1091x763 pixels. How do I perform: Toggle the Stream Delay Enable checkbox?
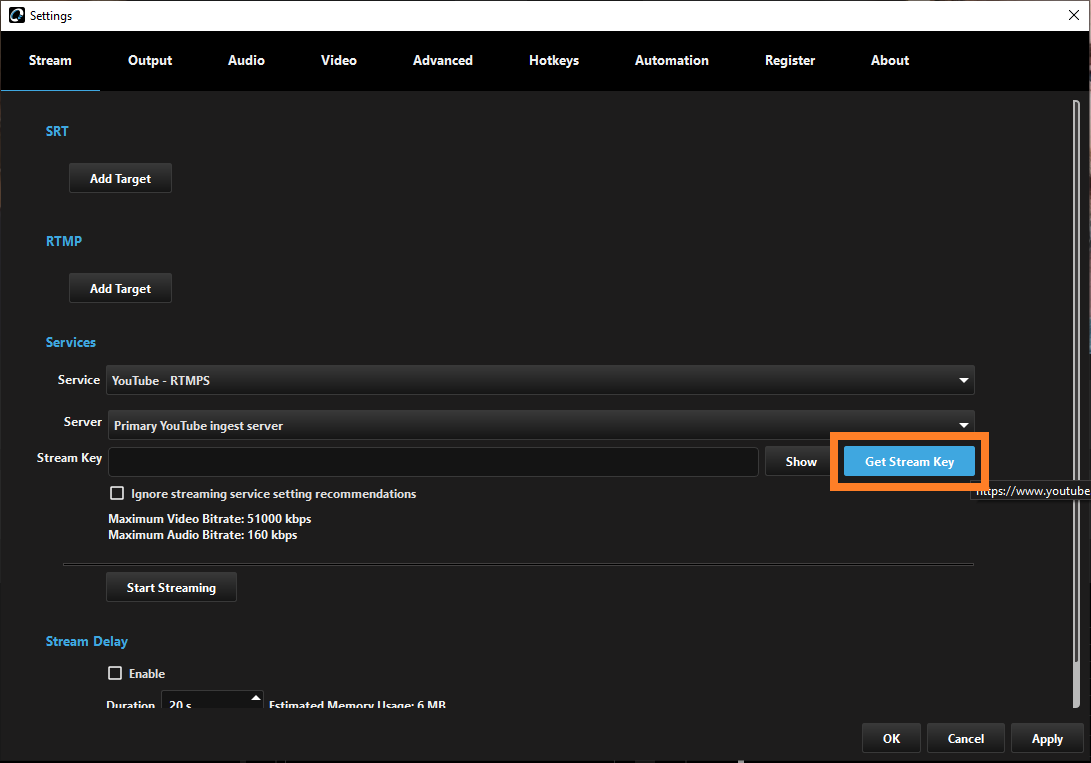pos(115,674)
